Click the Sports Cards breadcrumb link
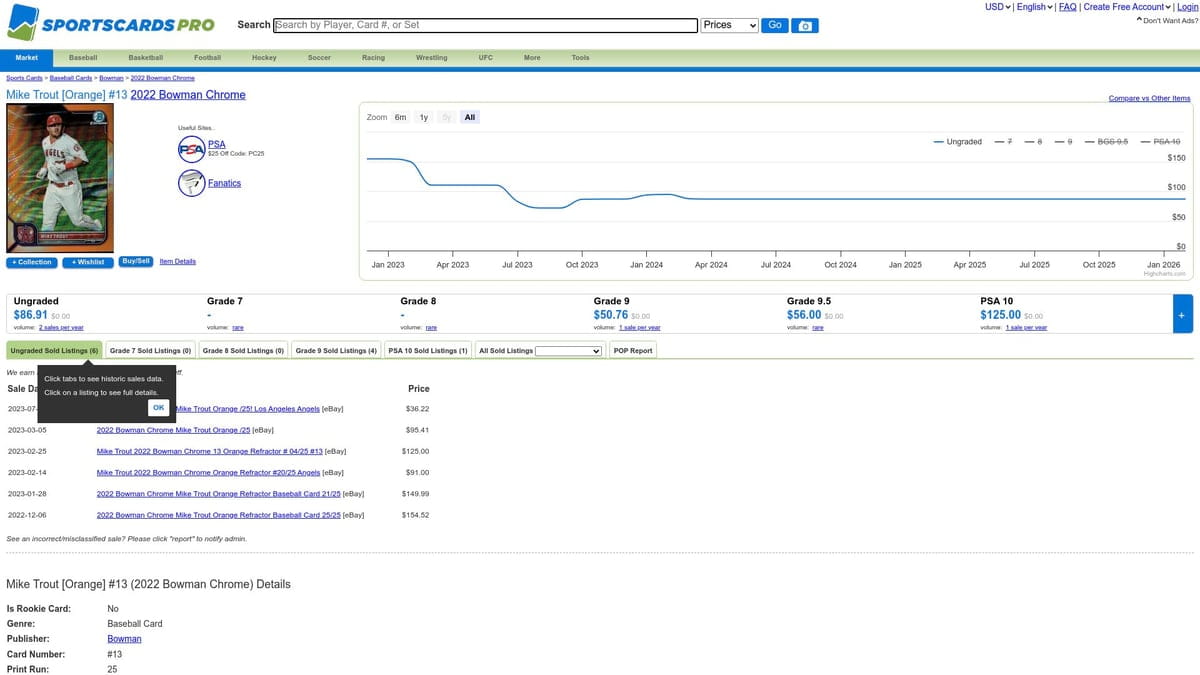This screenshot has height=675, width=1200. (24, 78)
